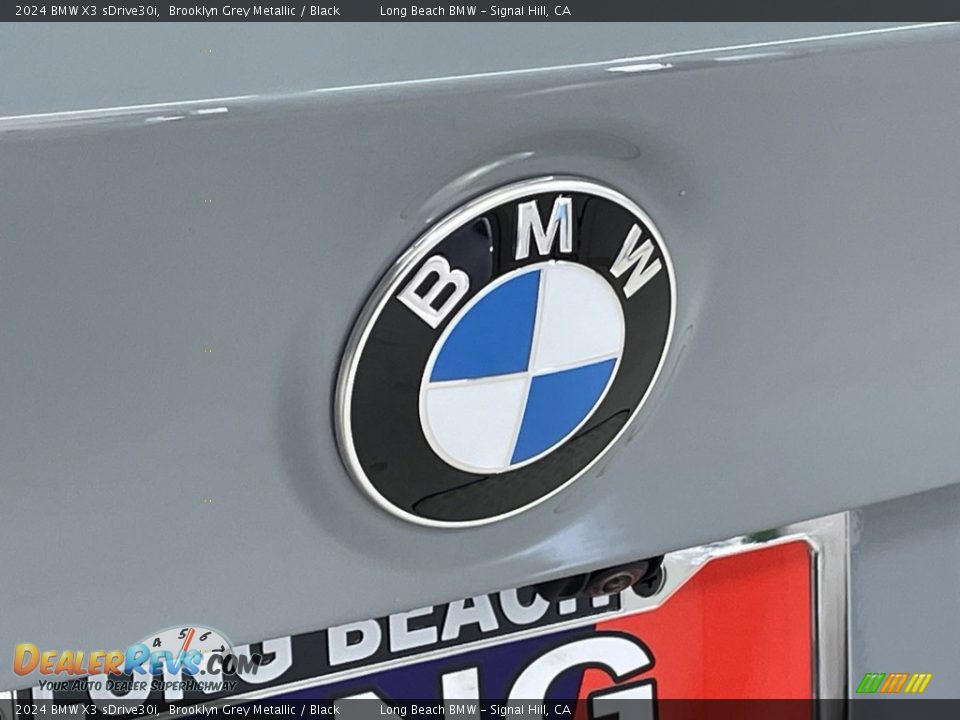This screenshot has width=960, height=720.
Task: Click the bottom caption '2024 BMW X3 sDrive30i'
Action: (x=87, y=710)
